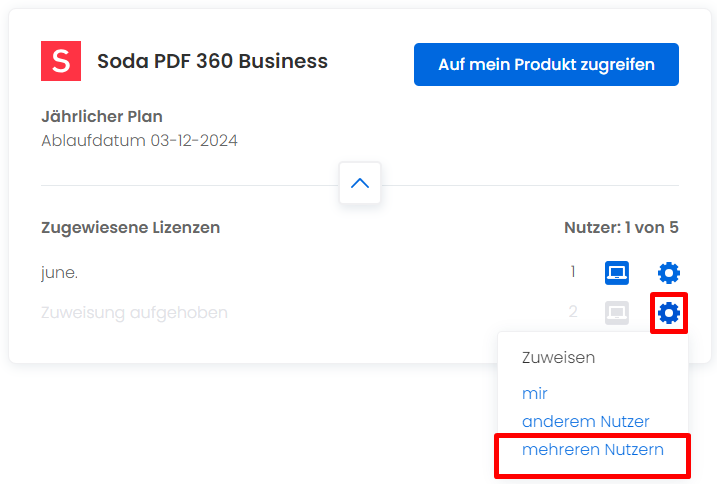717x484 pixels.
Task: Open gear settings for the unassigned license
Action: pyautogui.click(x=669, y=313)
